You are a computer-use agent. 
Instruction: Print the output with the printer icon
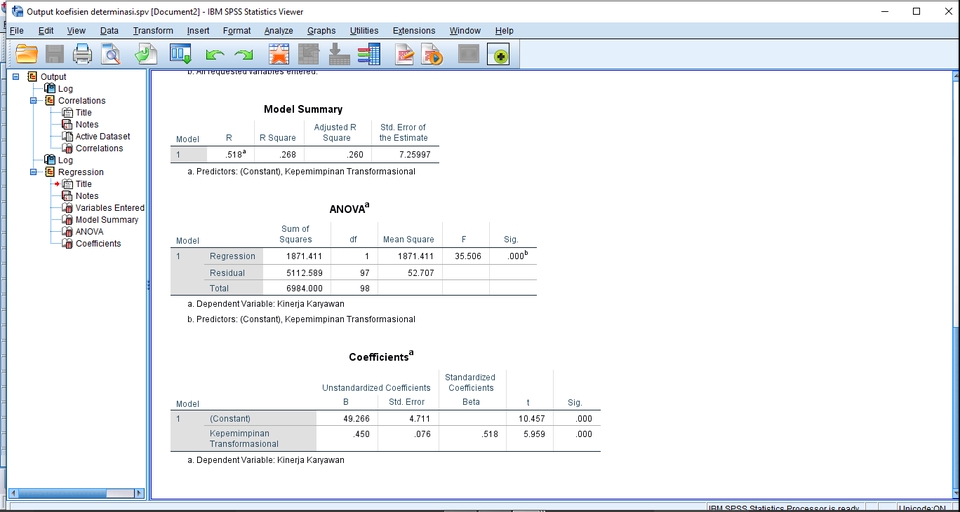coord(83,55)
